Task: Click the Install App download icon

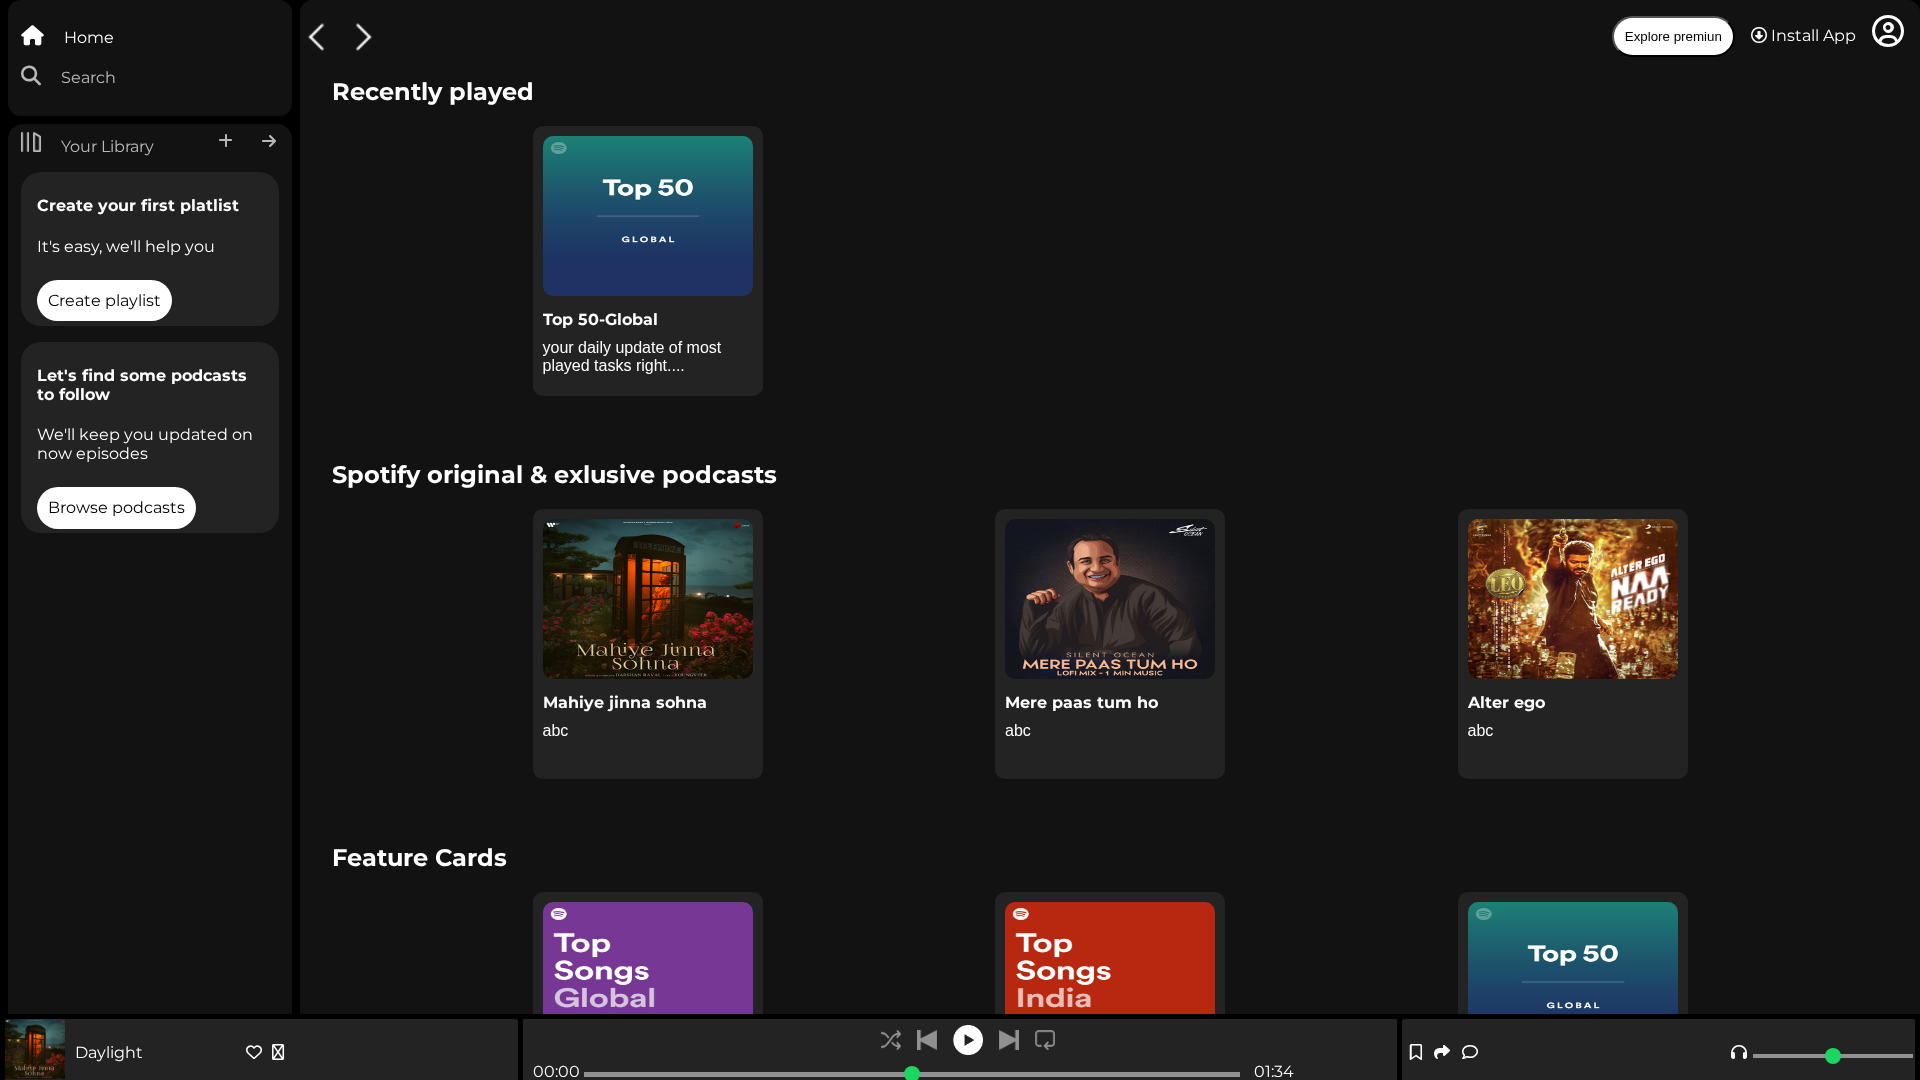Action: [x=1759, y=35]
